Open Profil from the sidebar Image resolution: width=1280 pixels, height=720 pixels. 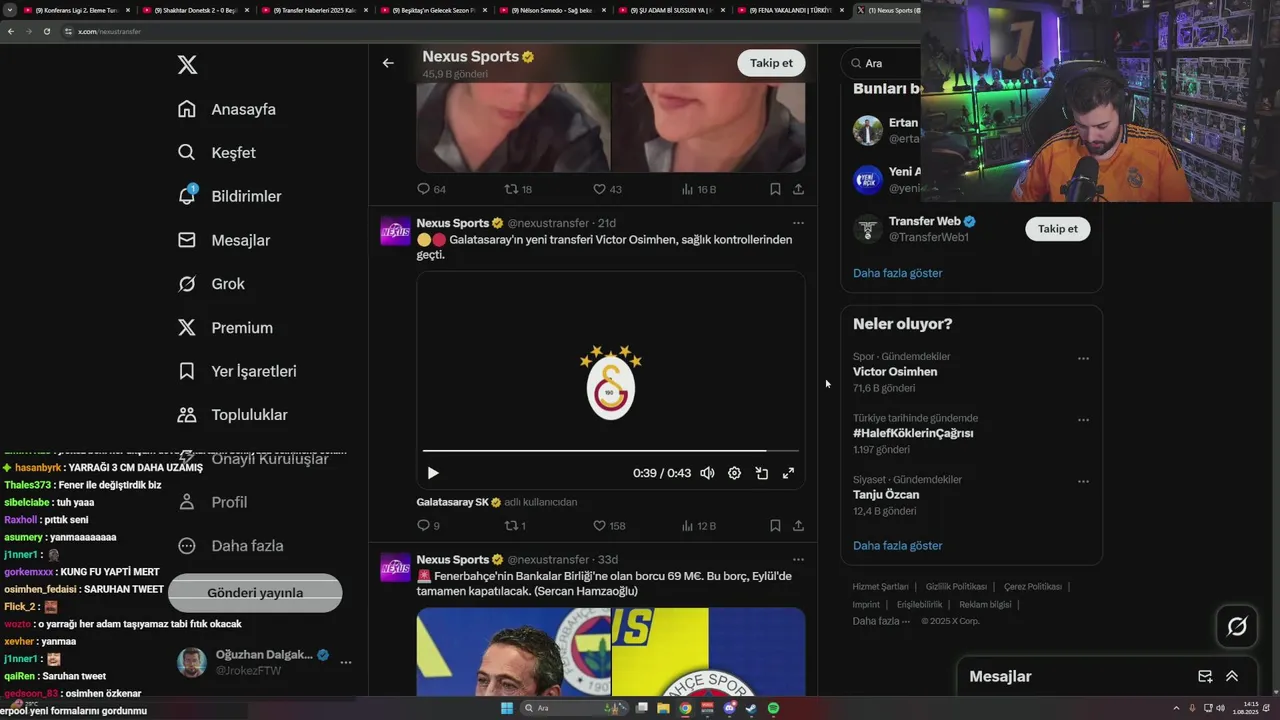[212, 502]
